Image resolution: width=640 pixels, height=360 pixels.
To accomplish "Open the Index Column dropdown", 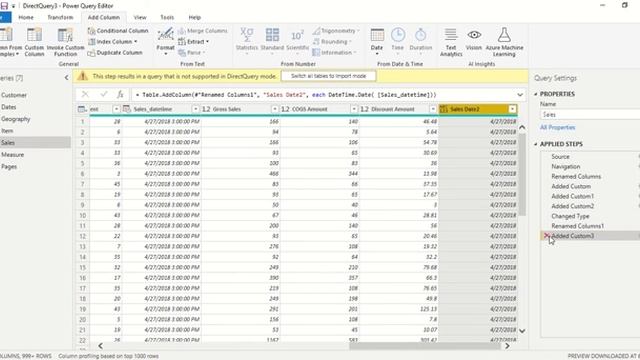I will pos(113,42).
